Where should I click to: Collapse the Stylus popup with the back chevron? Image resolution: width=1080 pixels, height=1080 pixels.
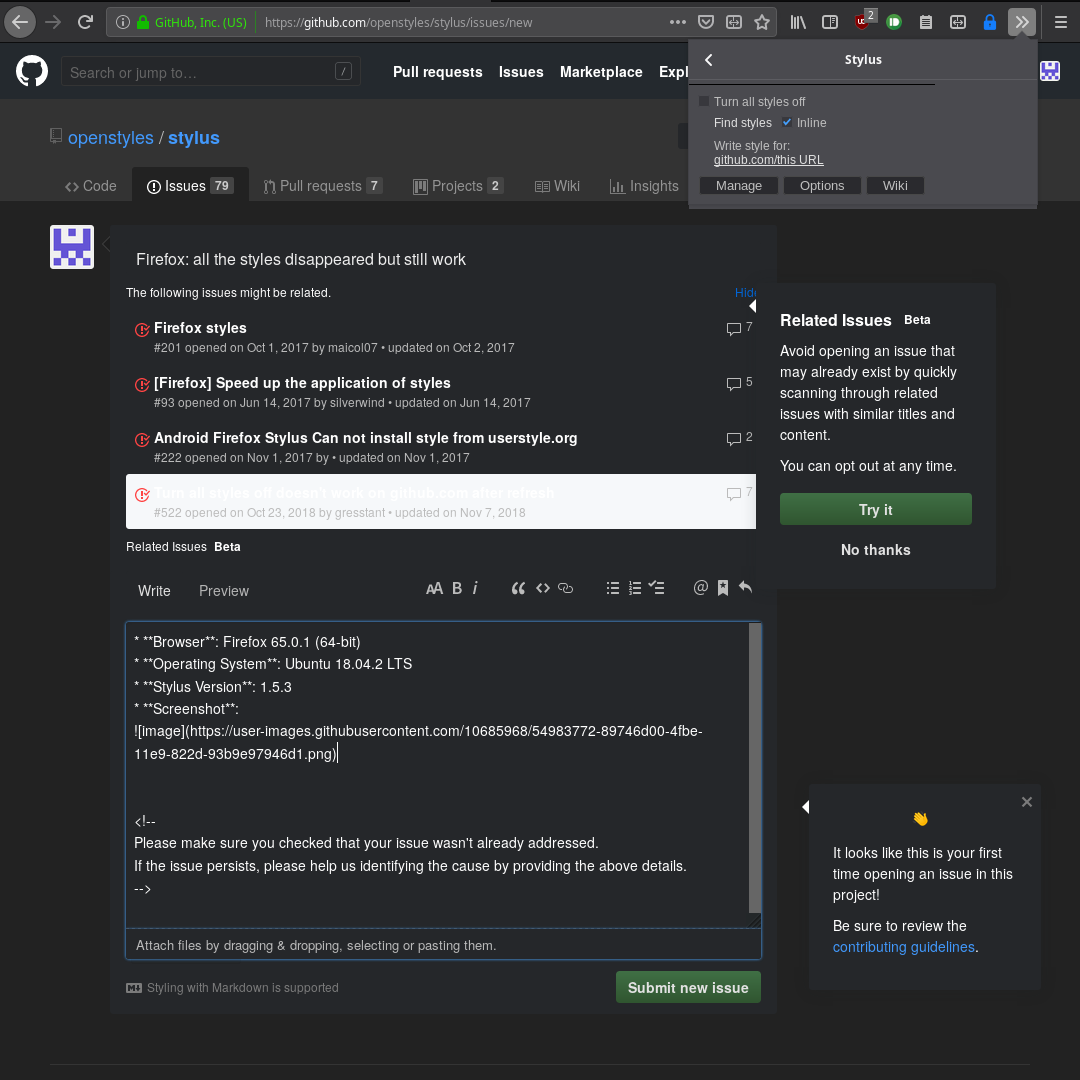708,59
